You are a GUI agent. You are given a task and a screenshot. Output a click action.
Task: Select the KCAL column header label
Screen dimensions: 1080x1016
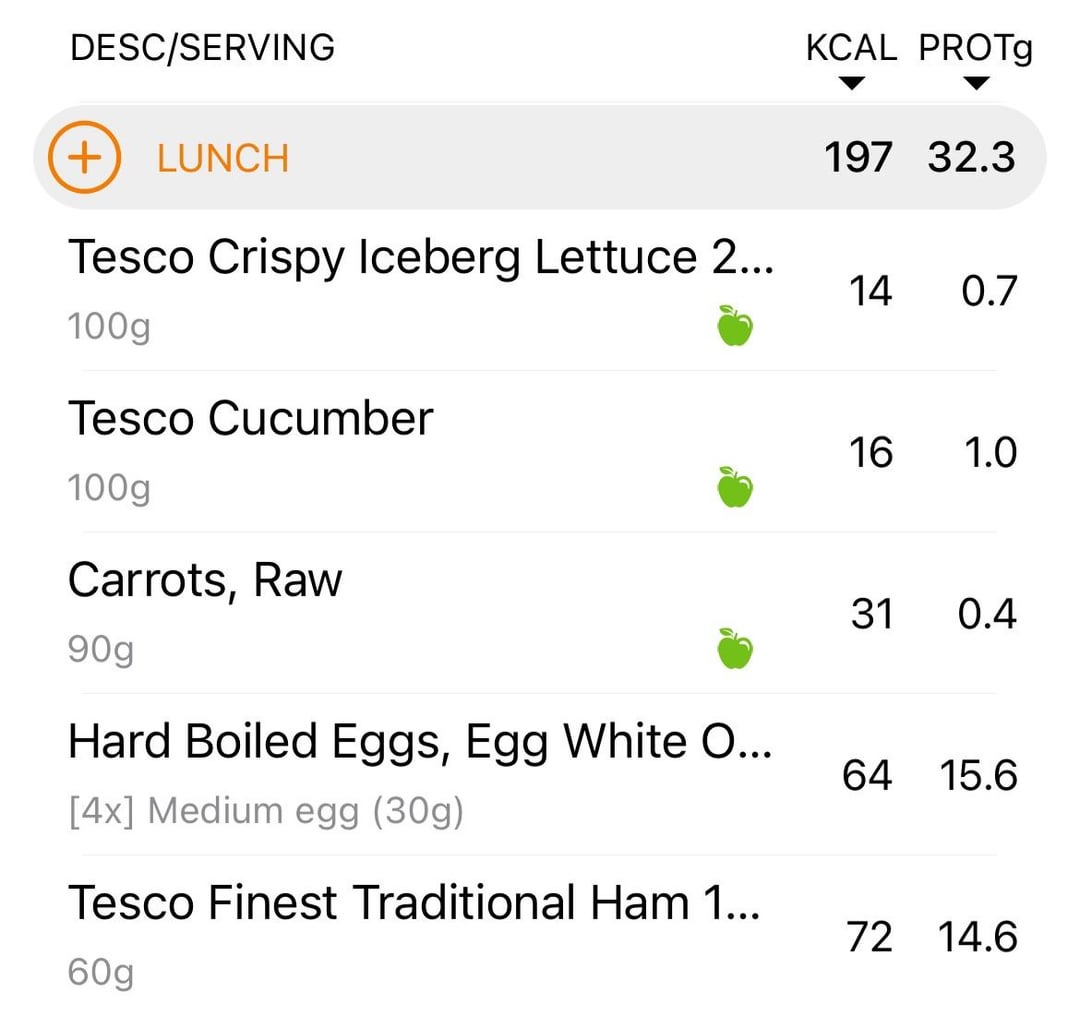[851, 48]
